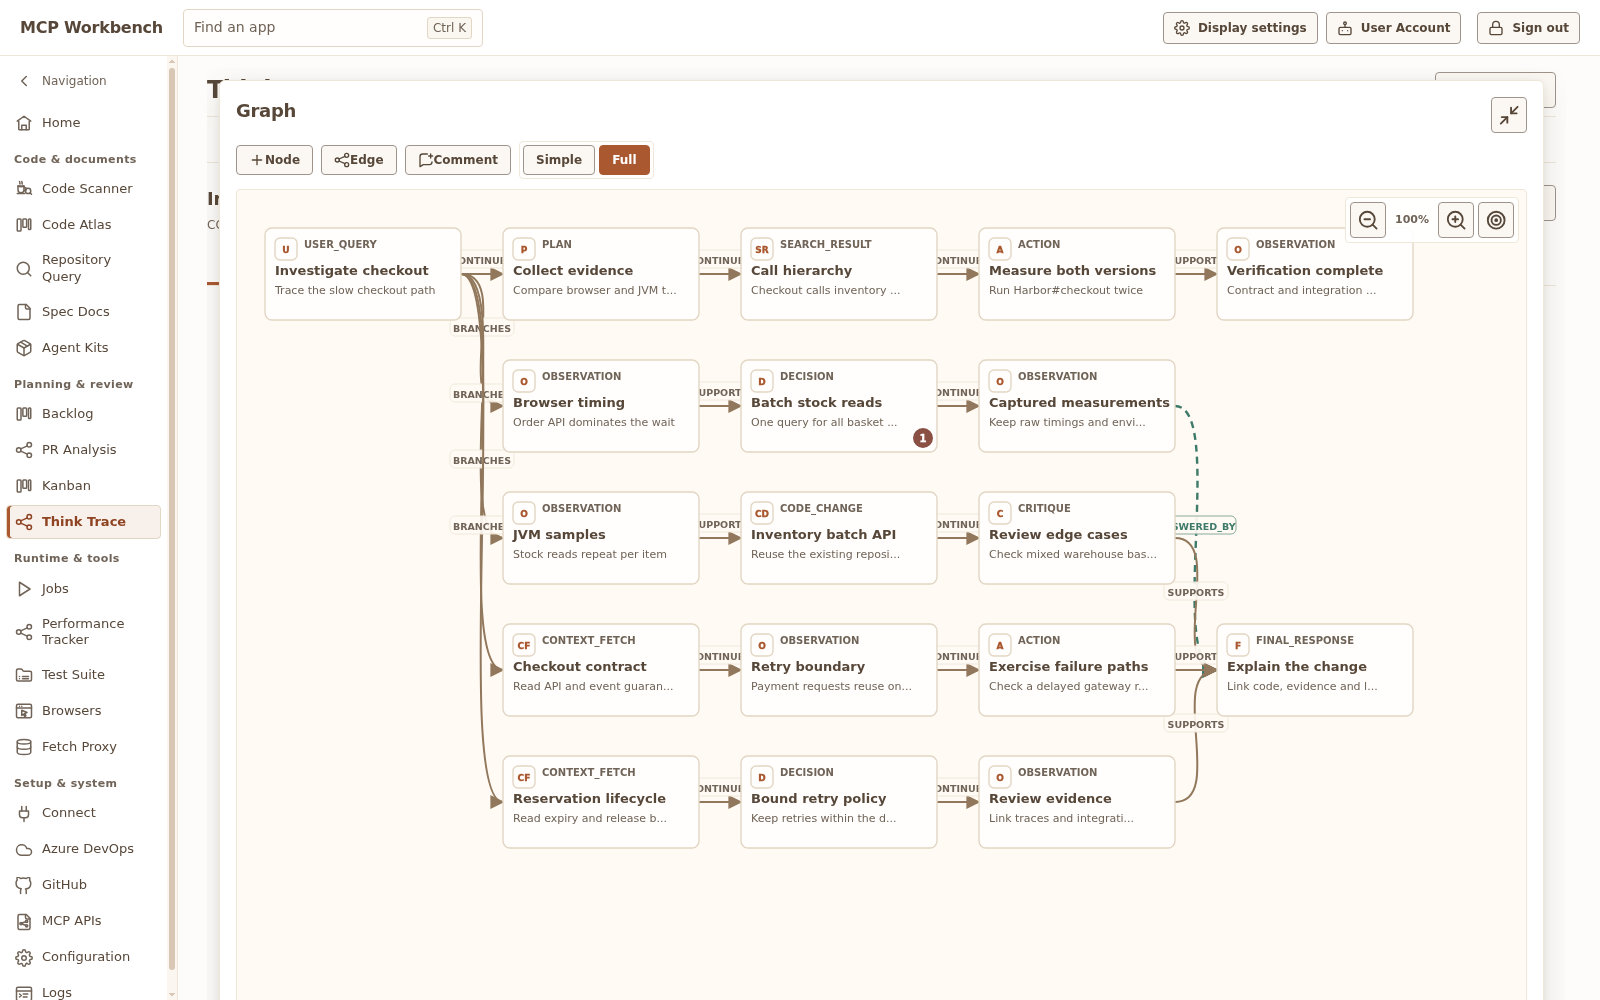Open Test Suite page

[x=84, y=674]
